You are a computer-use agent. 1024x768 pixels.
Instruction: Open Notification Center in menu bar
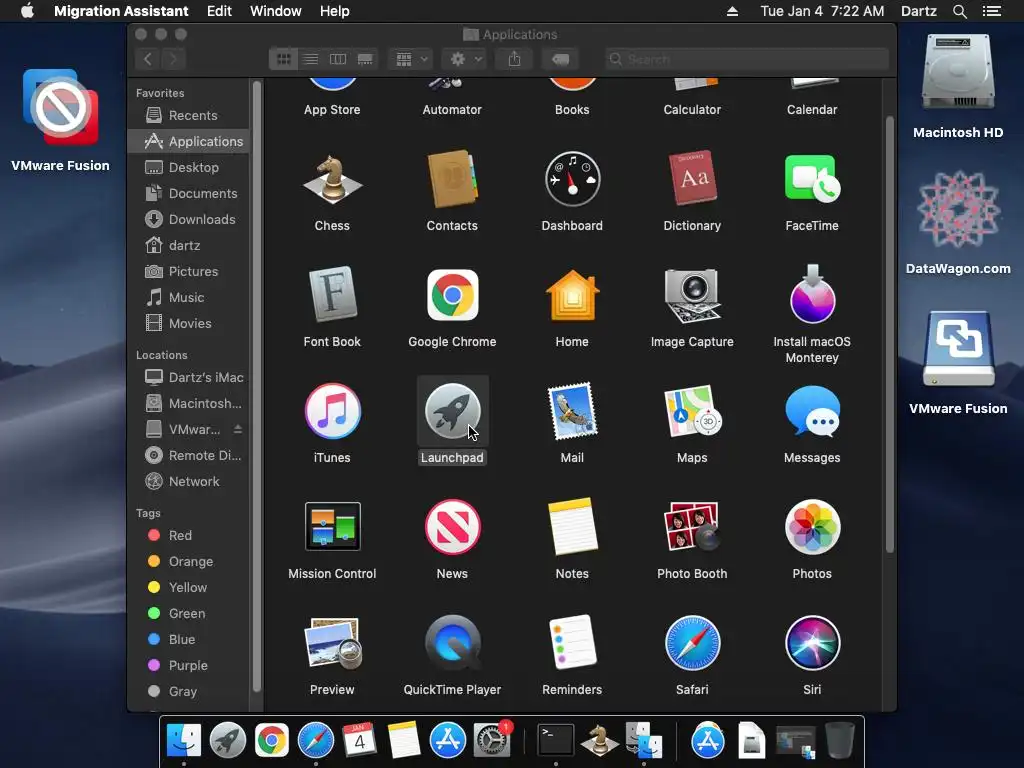(992, 11)
